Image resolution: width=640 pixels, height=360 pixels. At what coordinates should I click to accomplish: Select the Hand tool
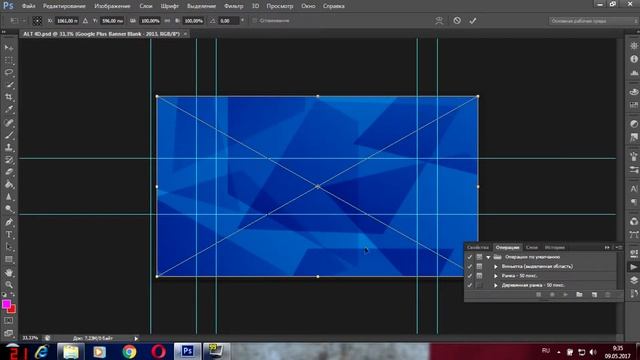coord(9,272)
